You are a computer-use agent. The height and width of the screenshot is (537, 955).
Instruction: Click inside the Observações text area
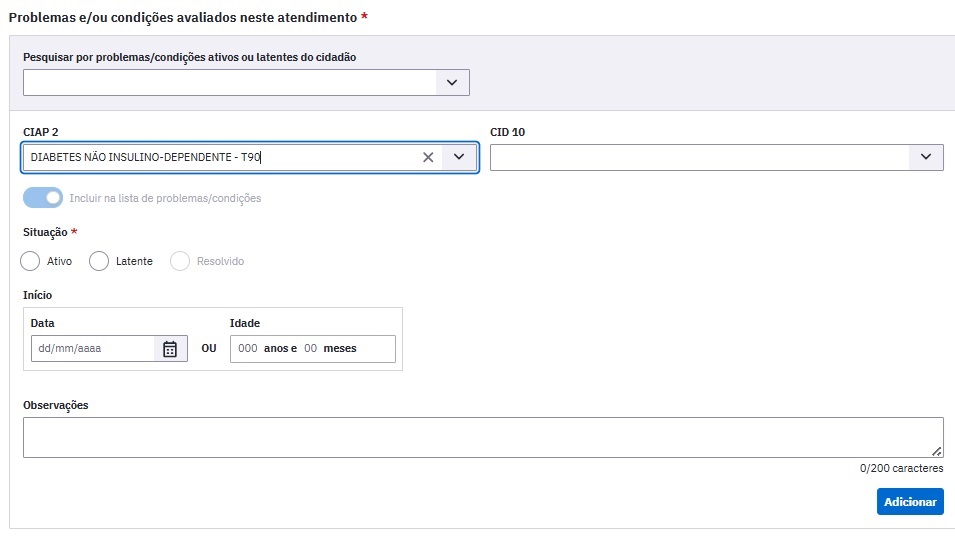(483, 437)
